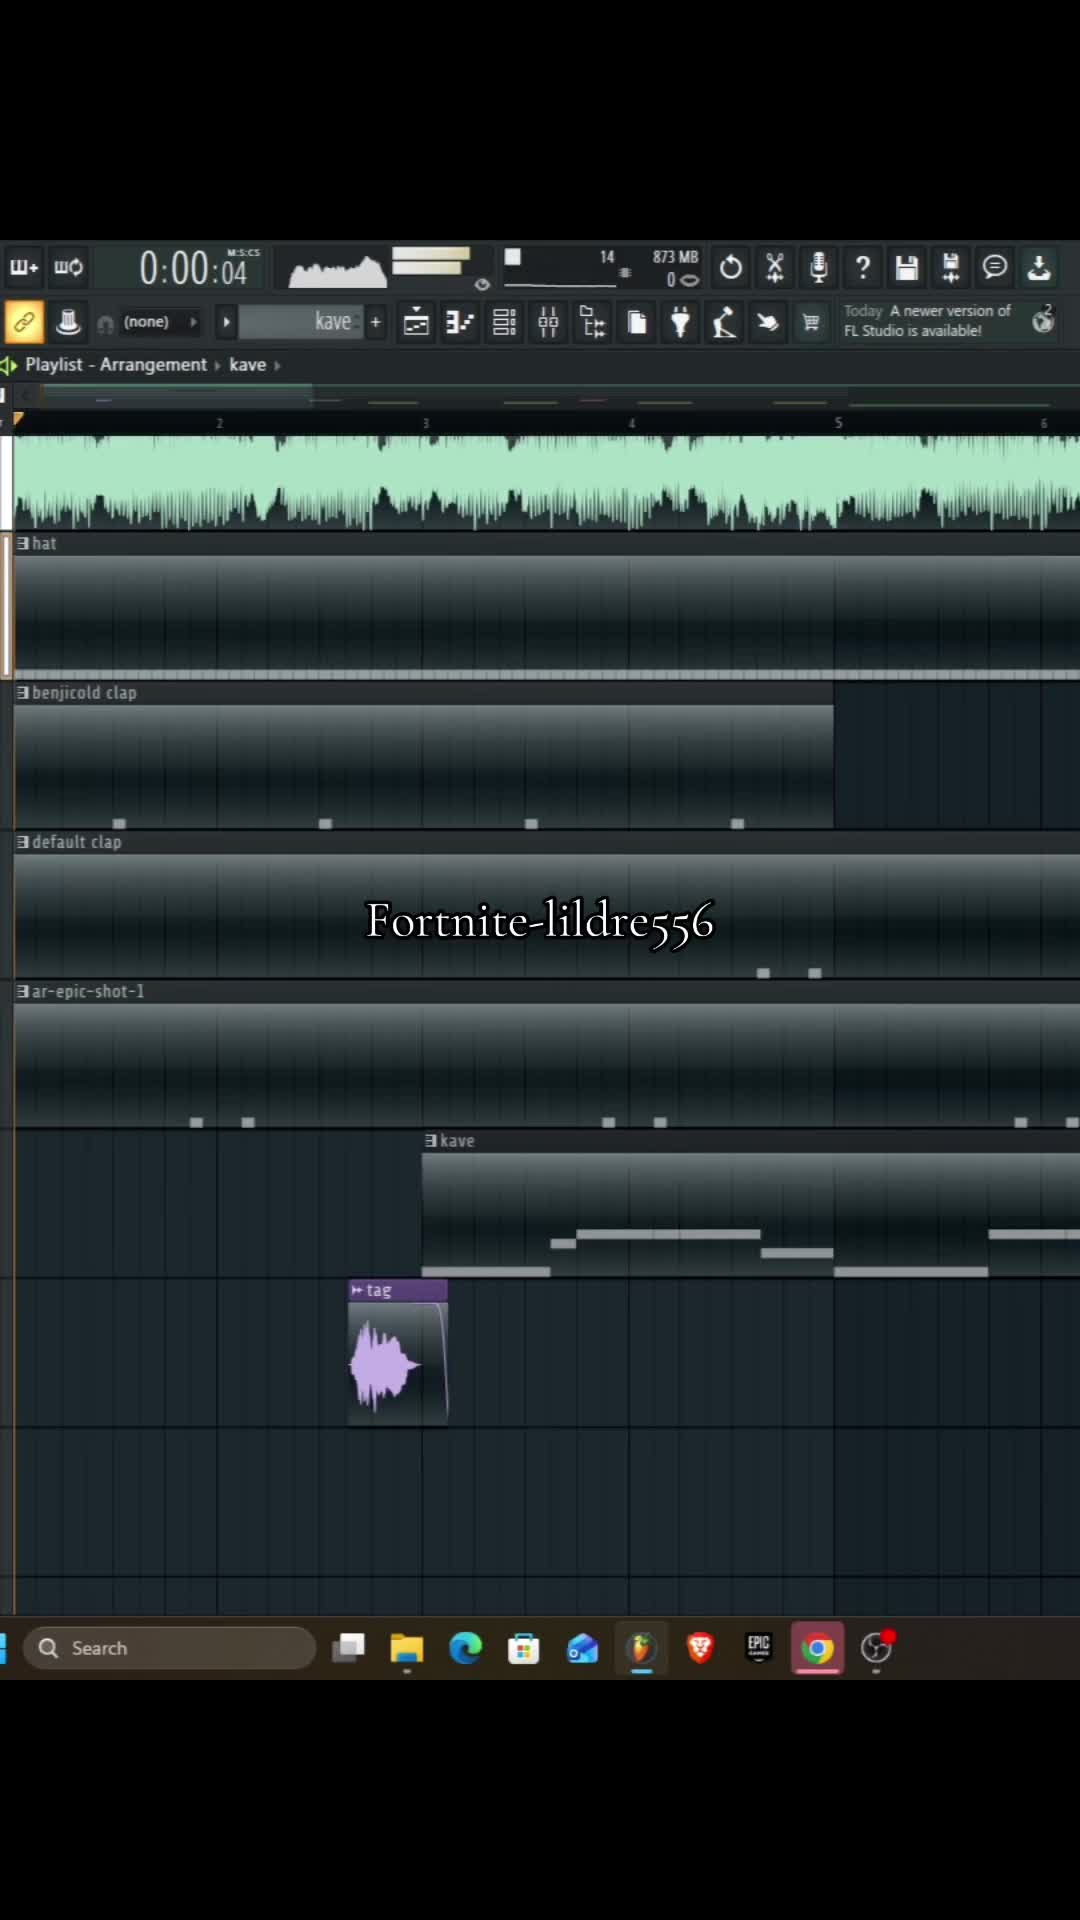This screenshot has height=1920, width=1080.
Task: Open the project picker pages icon
Action: click(636, 322)
